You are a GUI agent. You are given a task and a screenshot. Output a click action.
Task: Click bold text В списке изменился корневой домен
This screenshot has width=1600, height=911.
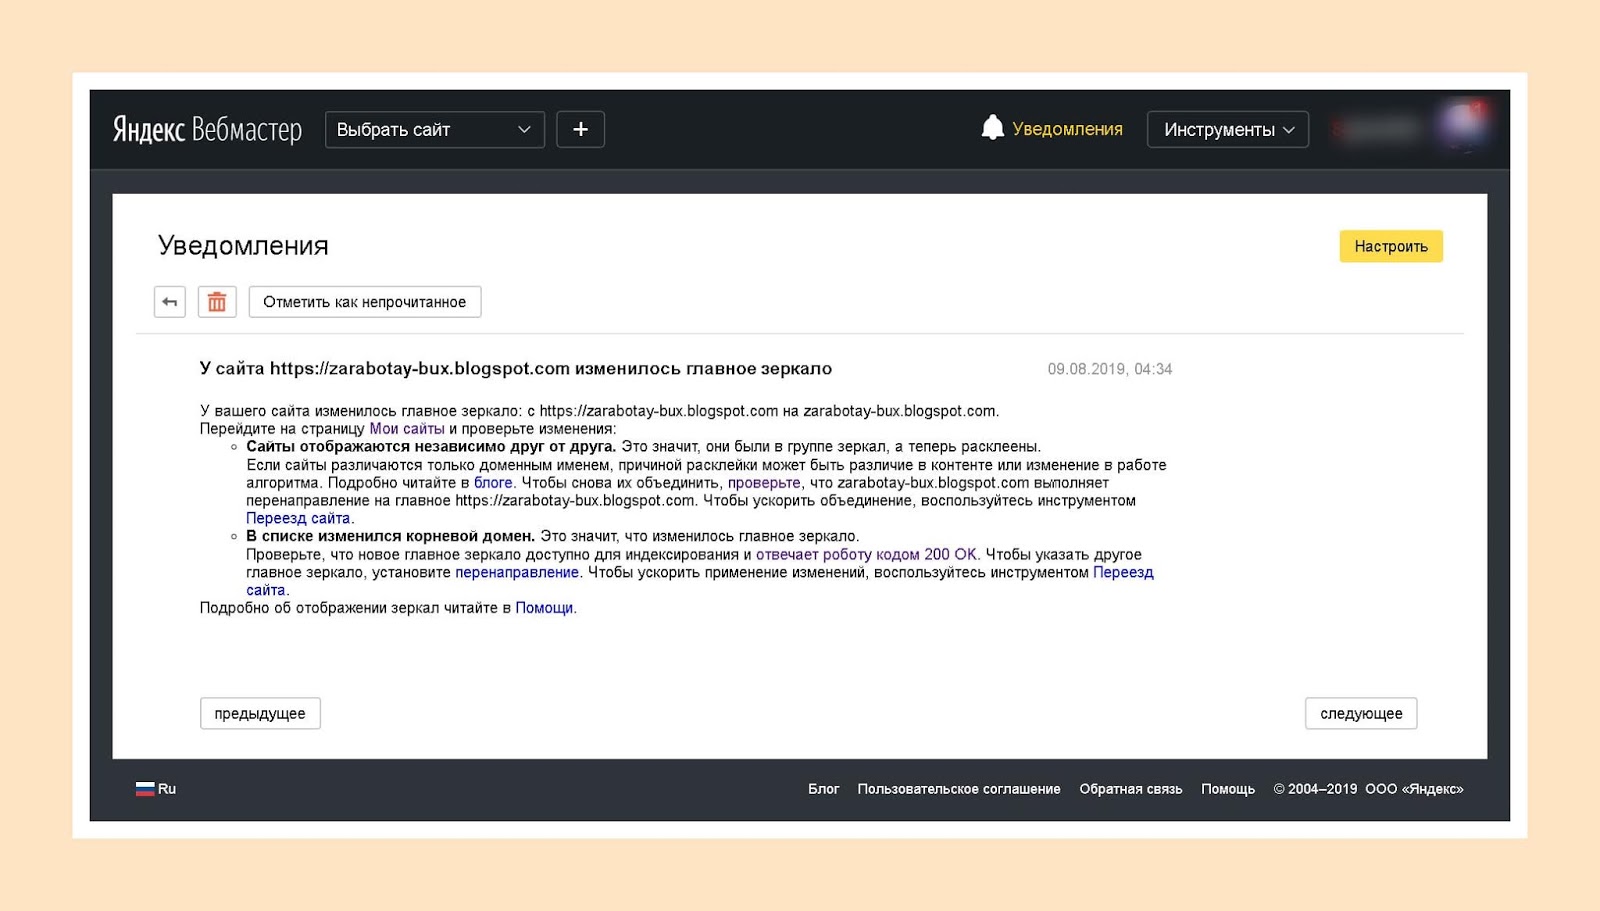point(391,536)
